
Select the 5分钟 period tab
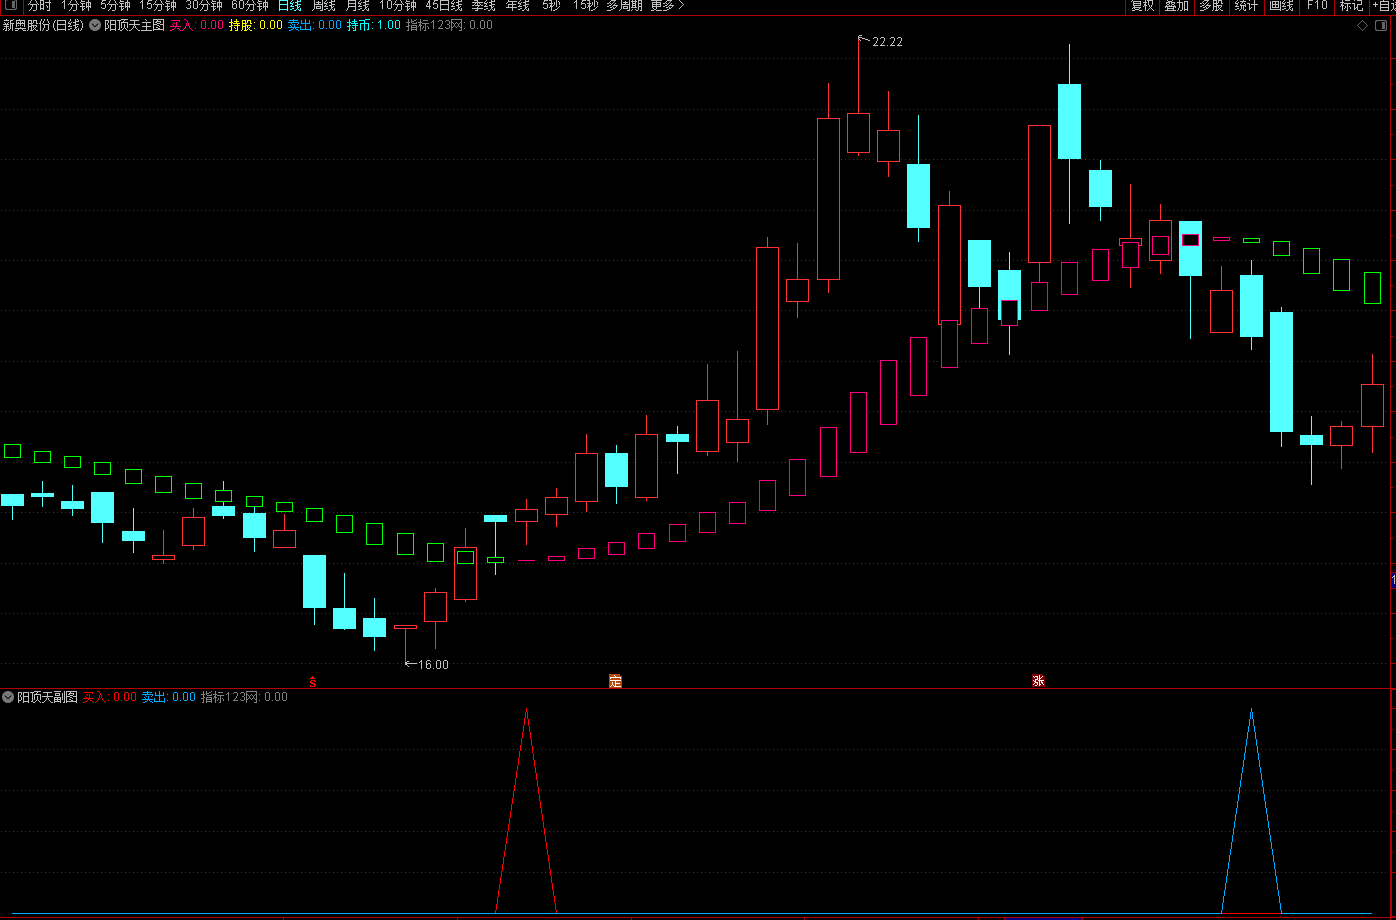click(x=115, y=6)
